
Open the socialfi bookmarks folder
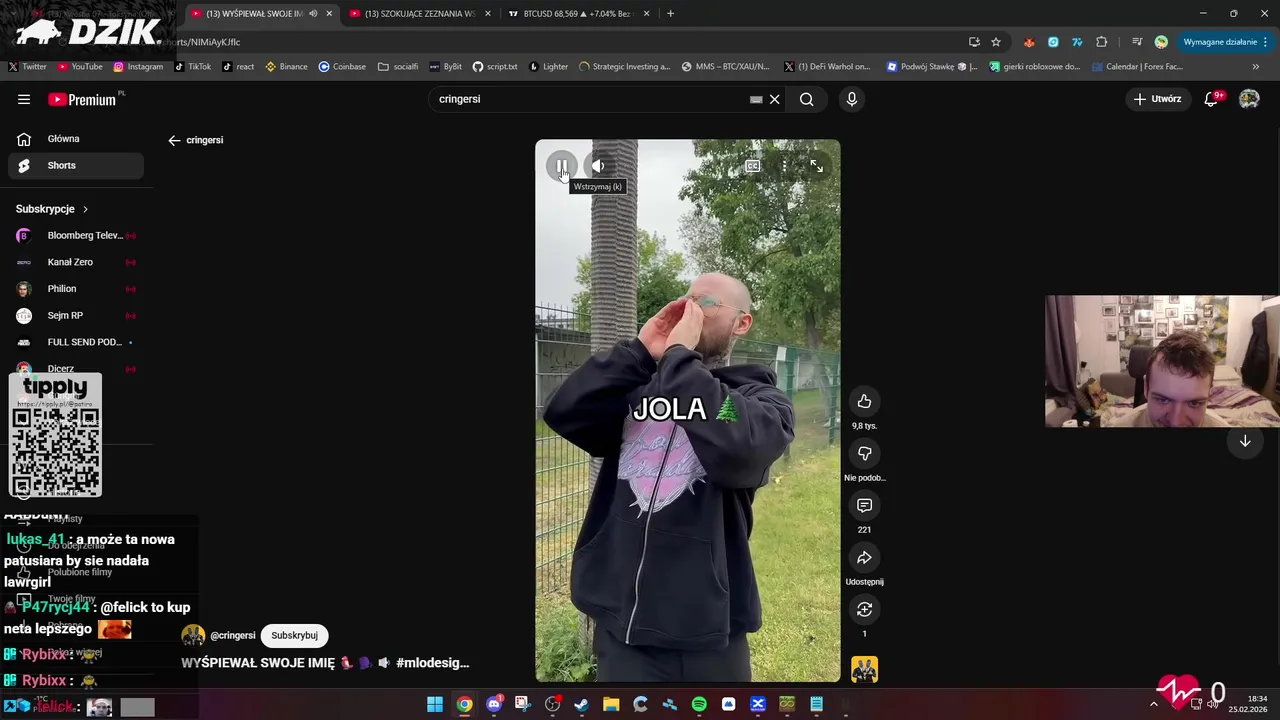[398, 67]
